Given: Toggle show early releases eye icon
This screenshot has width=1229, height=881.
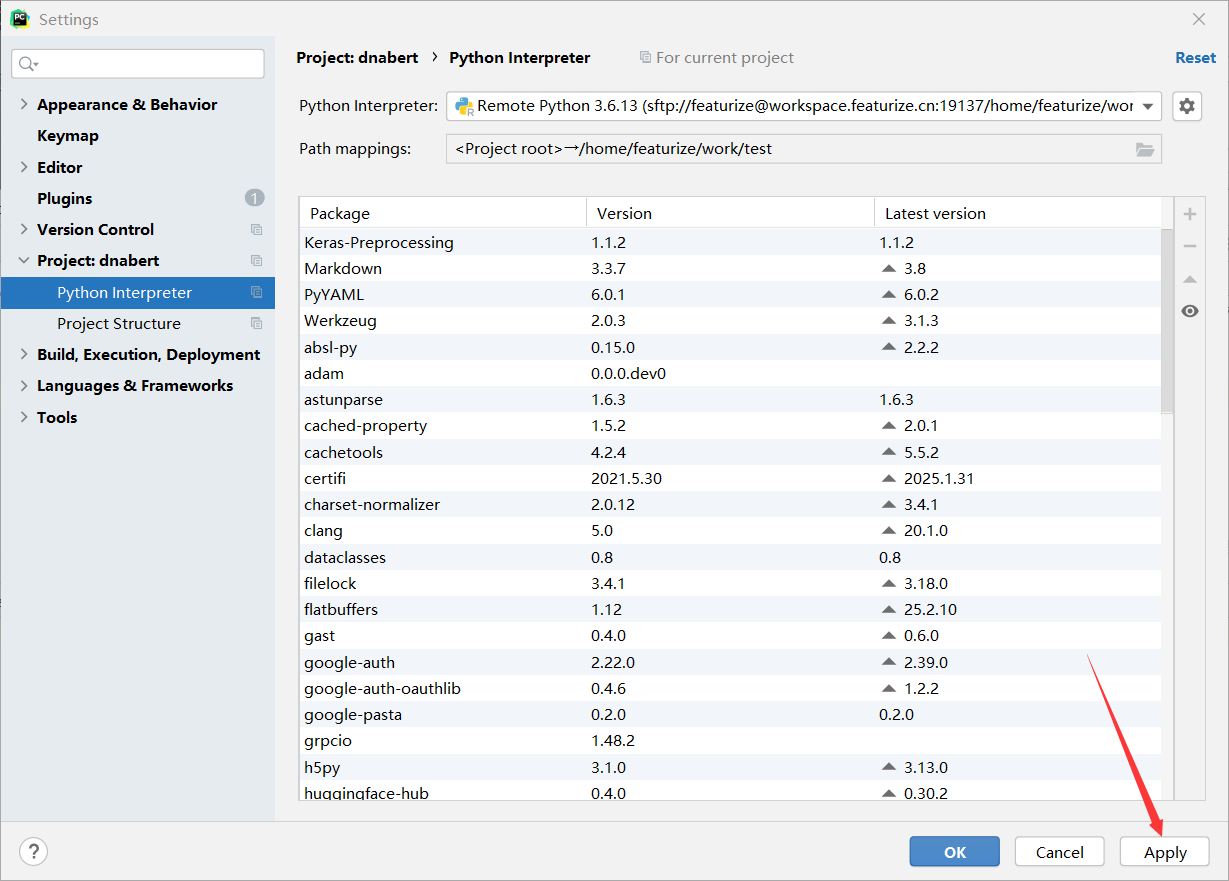Looking at the screenshot, I should 1190,311.
